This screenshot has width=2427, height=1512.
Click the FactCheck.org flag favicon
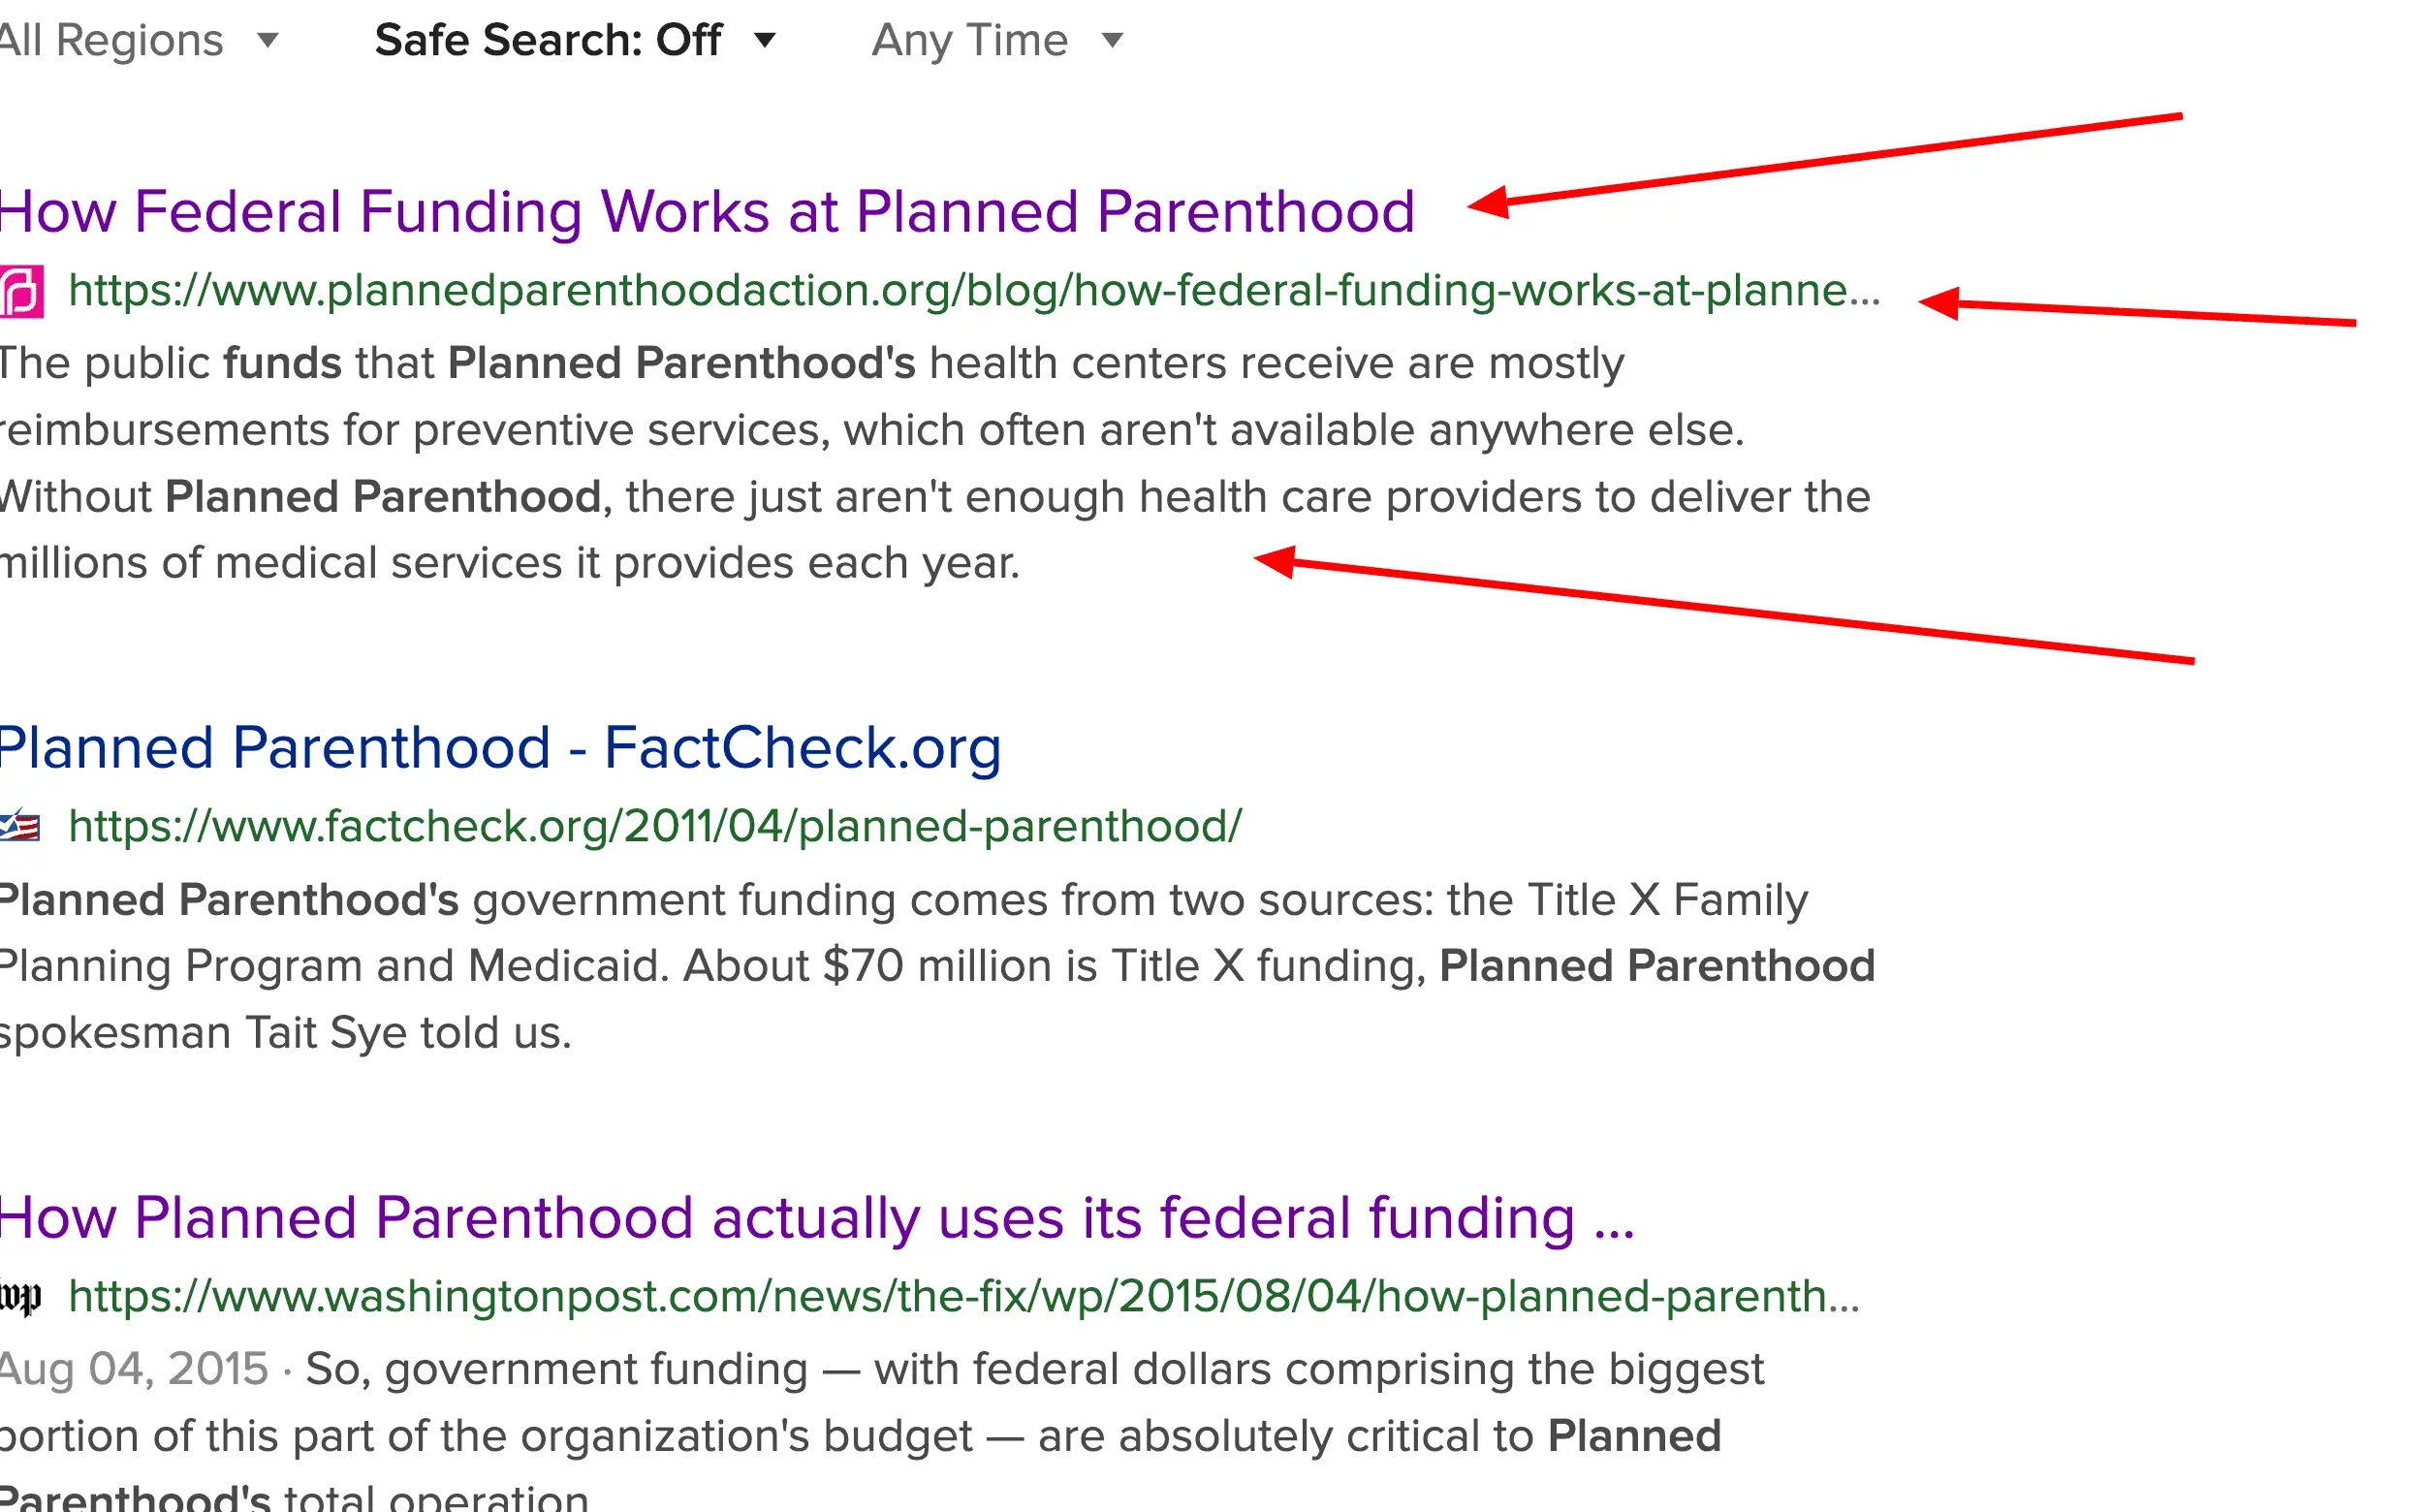(x=20, y=826)
